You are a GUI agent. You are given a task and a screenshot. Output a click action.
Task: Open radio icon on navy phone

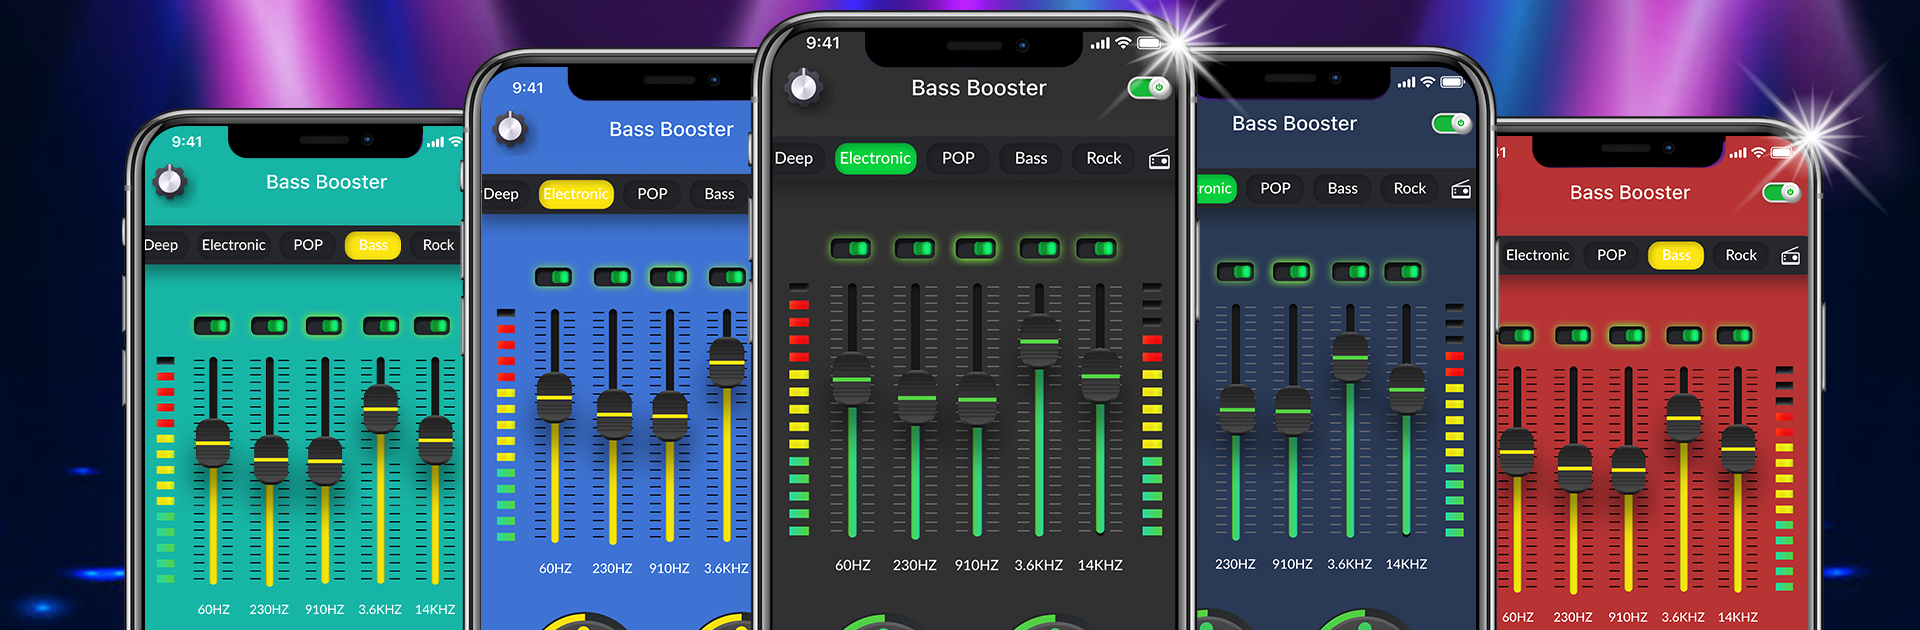tap(1461, 189)
